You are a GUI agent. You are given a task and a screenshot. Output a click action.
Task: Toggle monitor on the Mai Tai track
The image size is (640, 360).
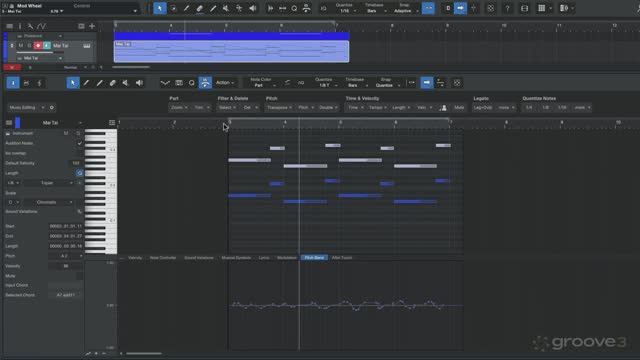click(x=47, y=46)
